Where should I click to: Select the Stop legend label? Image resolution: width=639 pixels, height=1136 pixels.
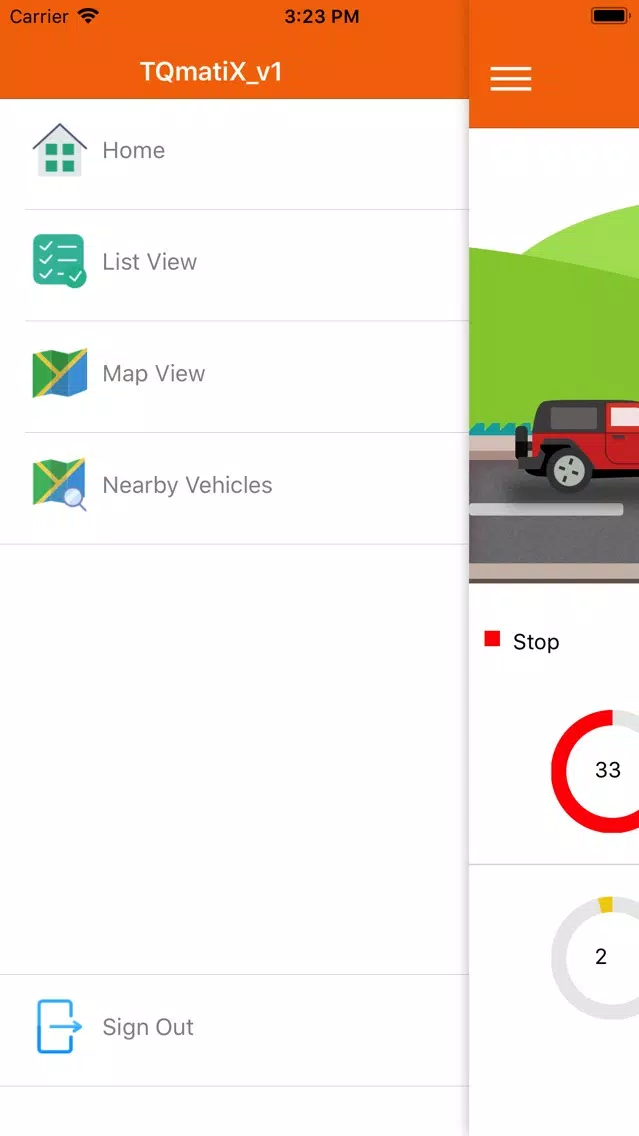pos(536,642)
